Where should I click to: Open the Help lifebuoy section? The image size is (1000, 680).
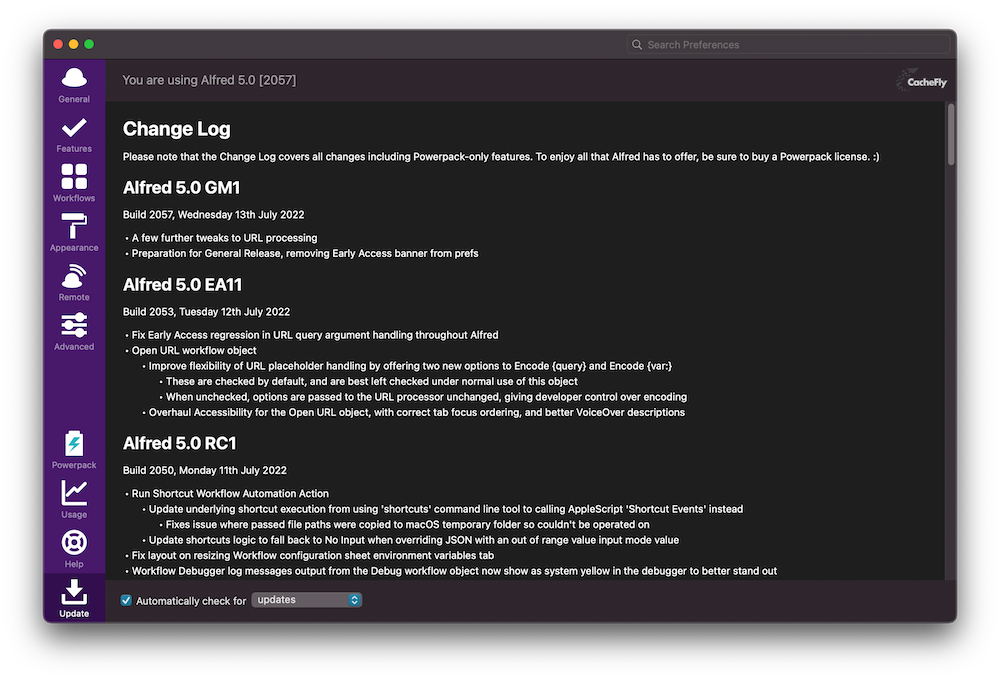[x=74, y=542]
